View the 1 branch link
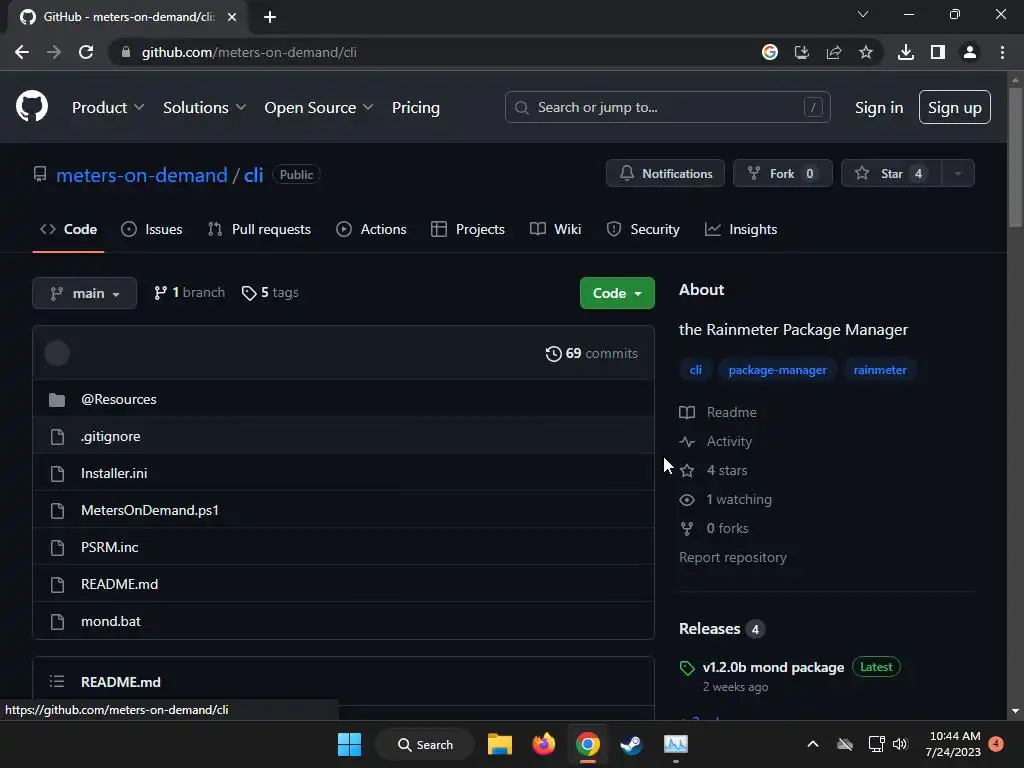The height and width of the screenshot is (768, 1024). pyautogui.click(x=189, y=293)
